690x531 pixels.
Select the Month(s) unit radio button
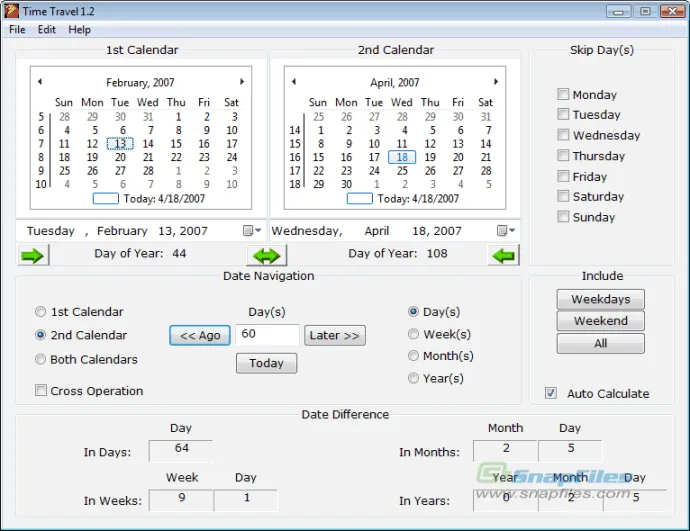click(413, 355)
